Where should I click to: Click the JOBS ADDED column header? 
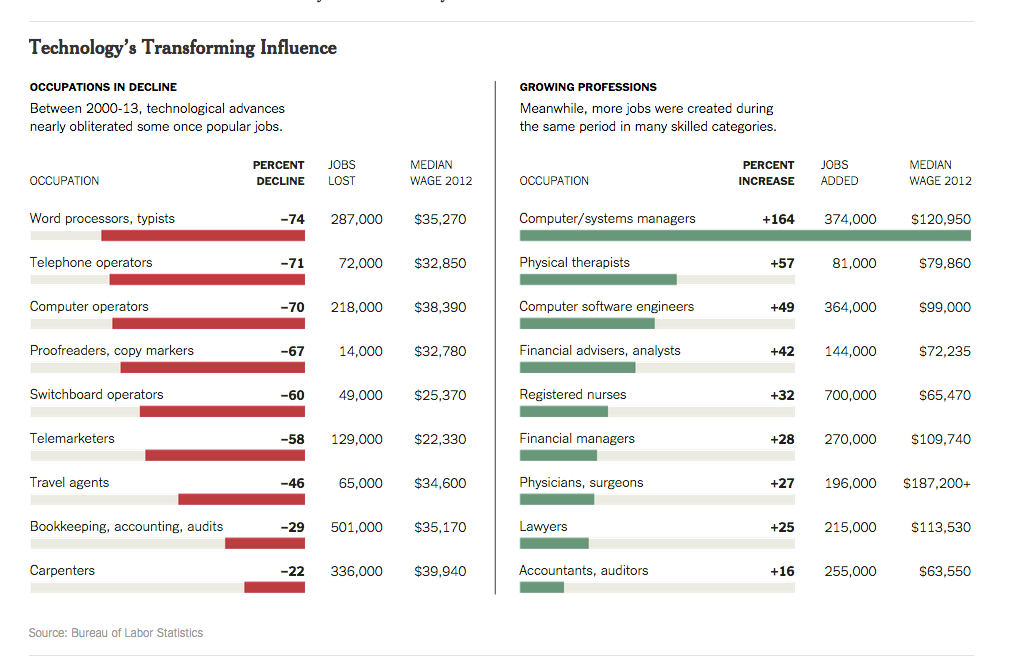(x=839, y=173)
